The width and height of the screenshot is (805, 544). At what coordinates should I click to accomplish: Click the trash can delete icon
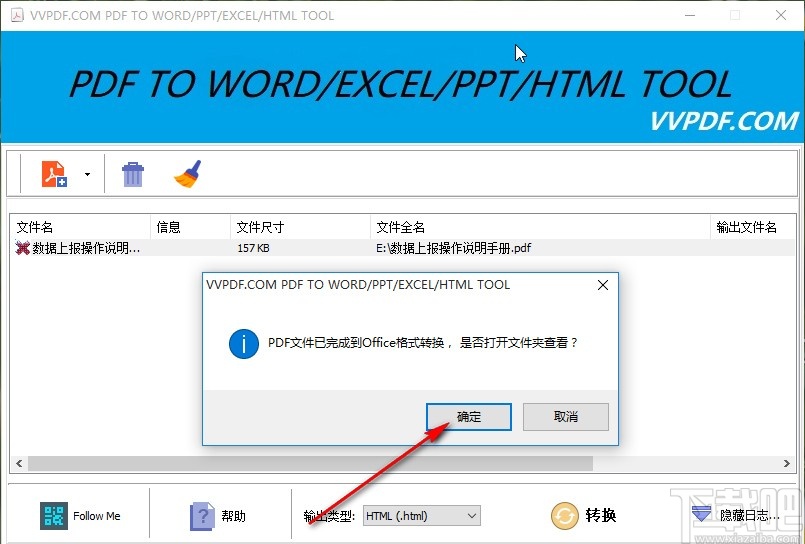click(132, 174)
